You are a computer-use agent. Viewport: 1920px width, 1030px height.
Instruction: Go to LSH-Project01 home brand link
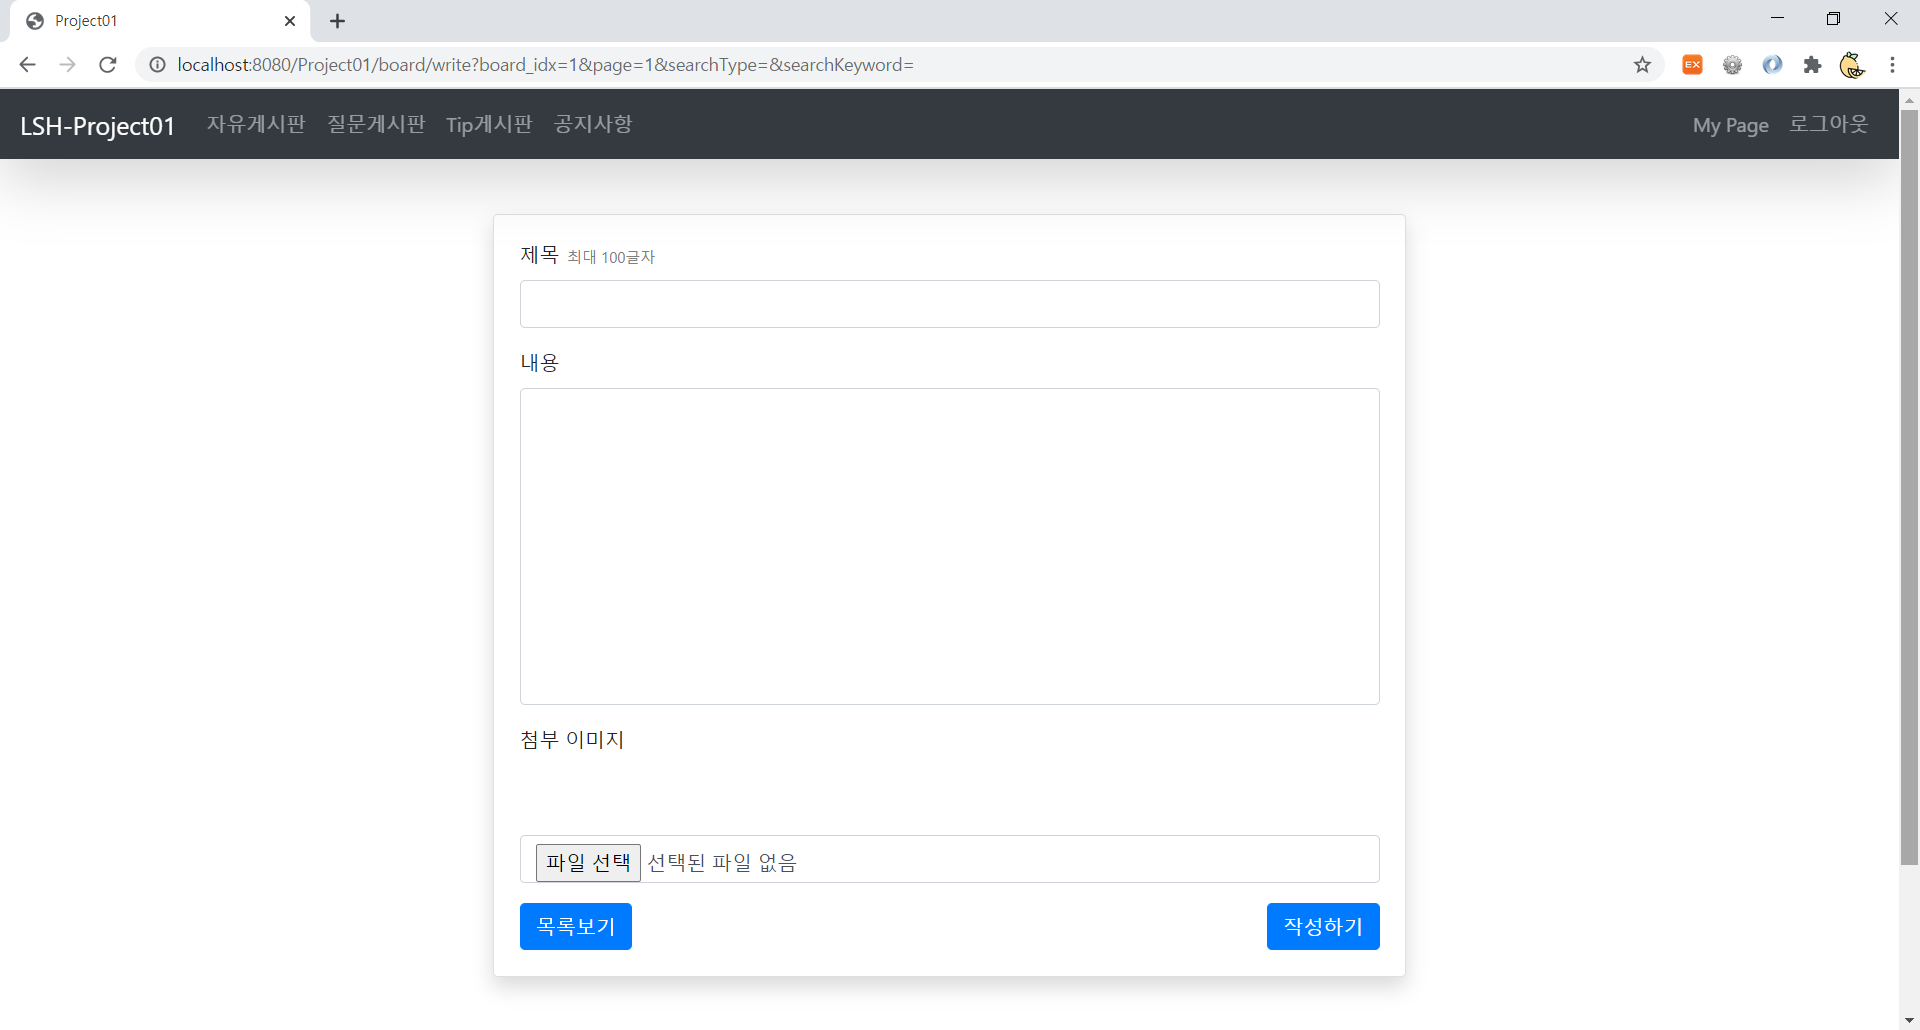click(x=98, y=125)
